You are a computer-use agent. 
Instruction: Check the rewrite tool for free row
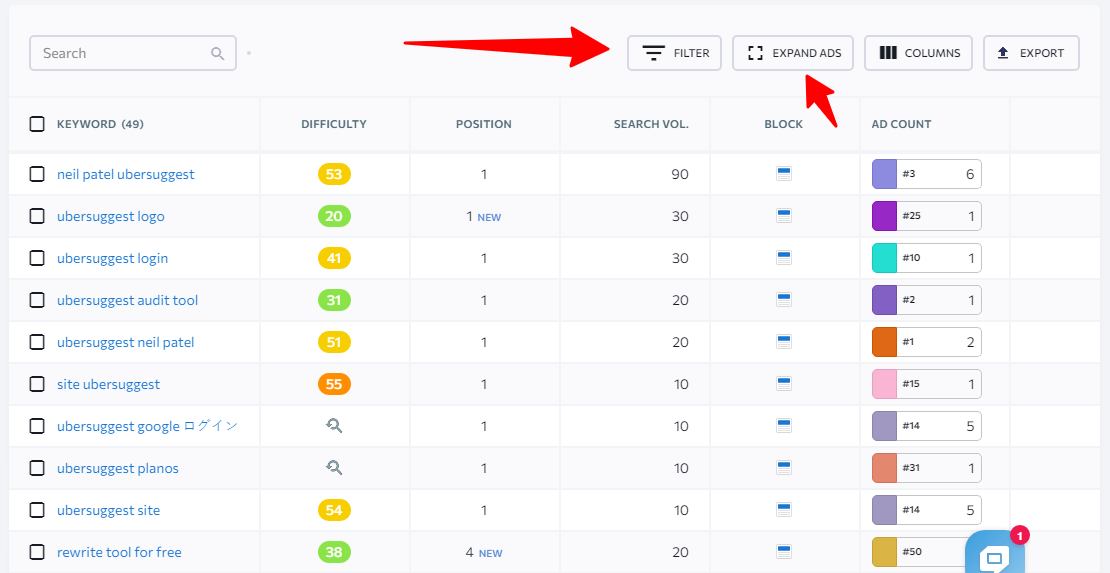tap(37, 552)
